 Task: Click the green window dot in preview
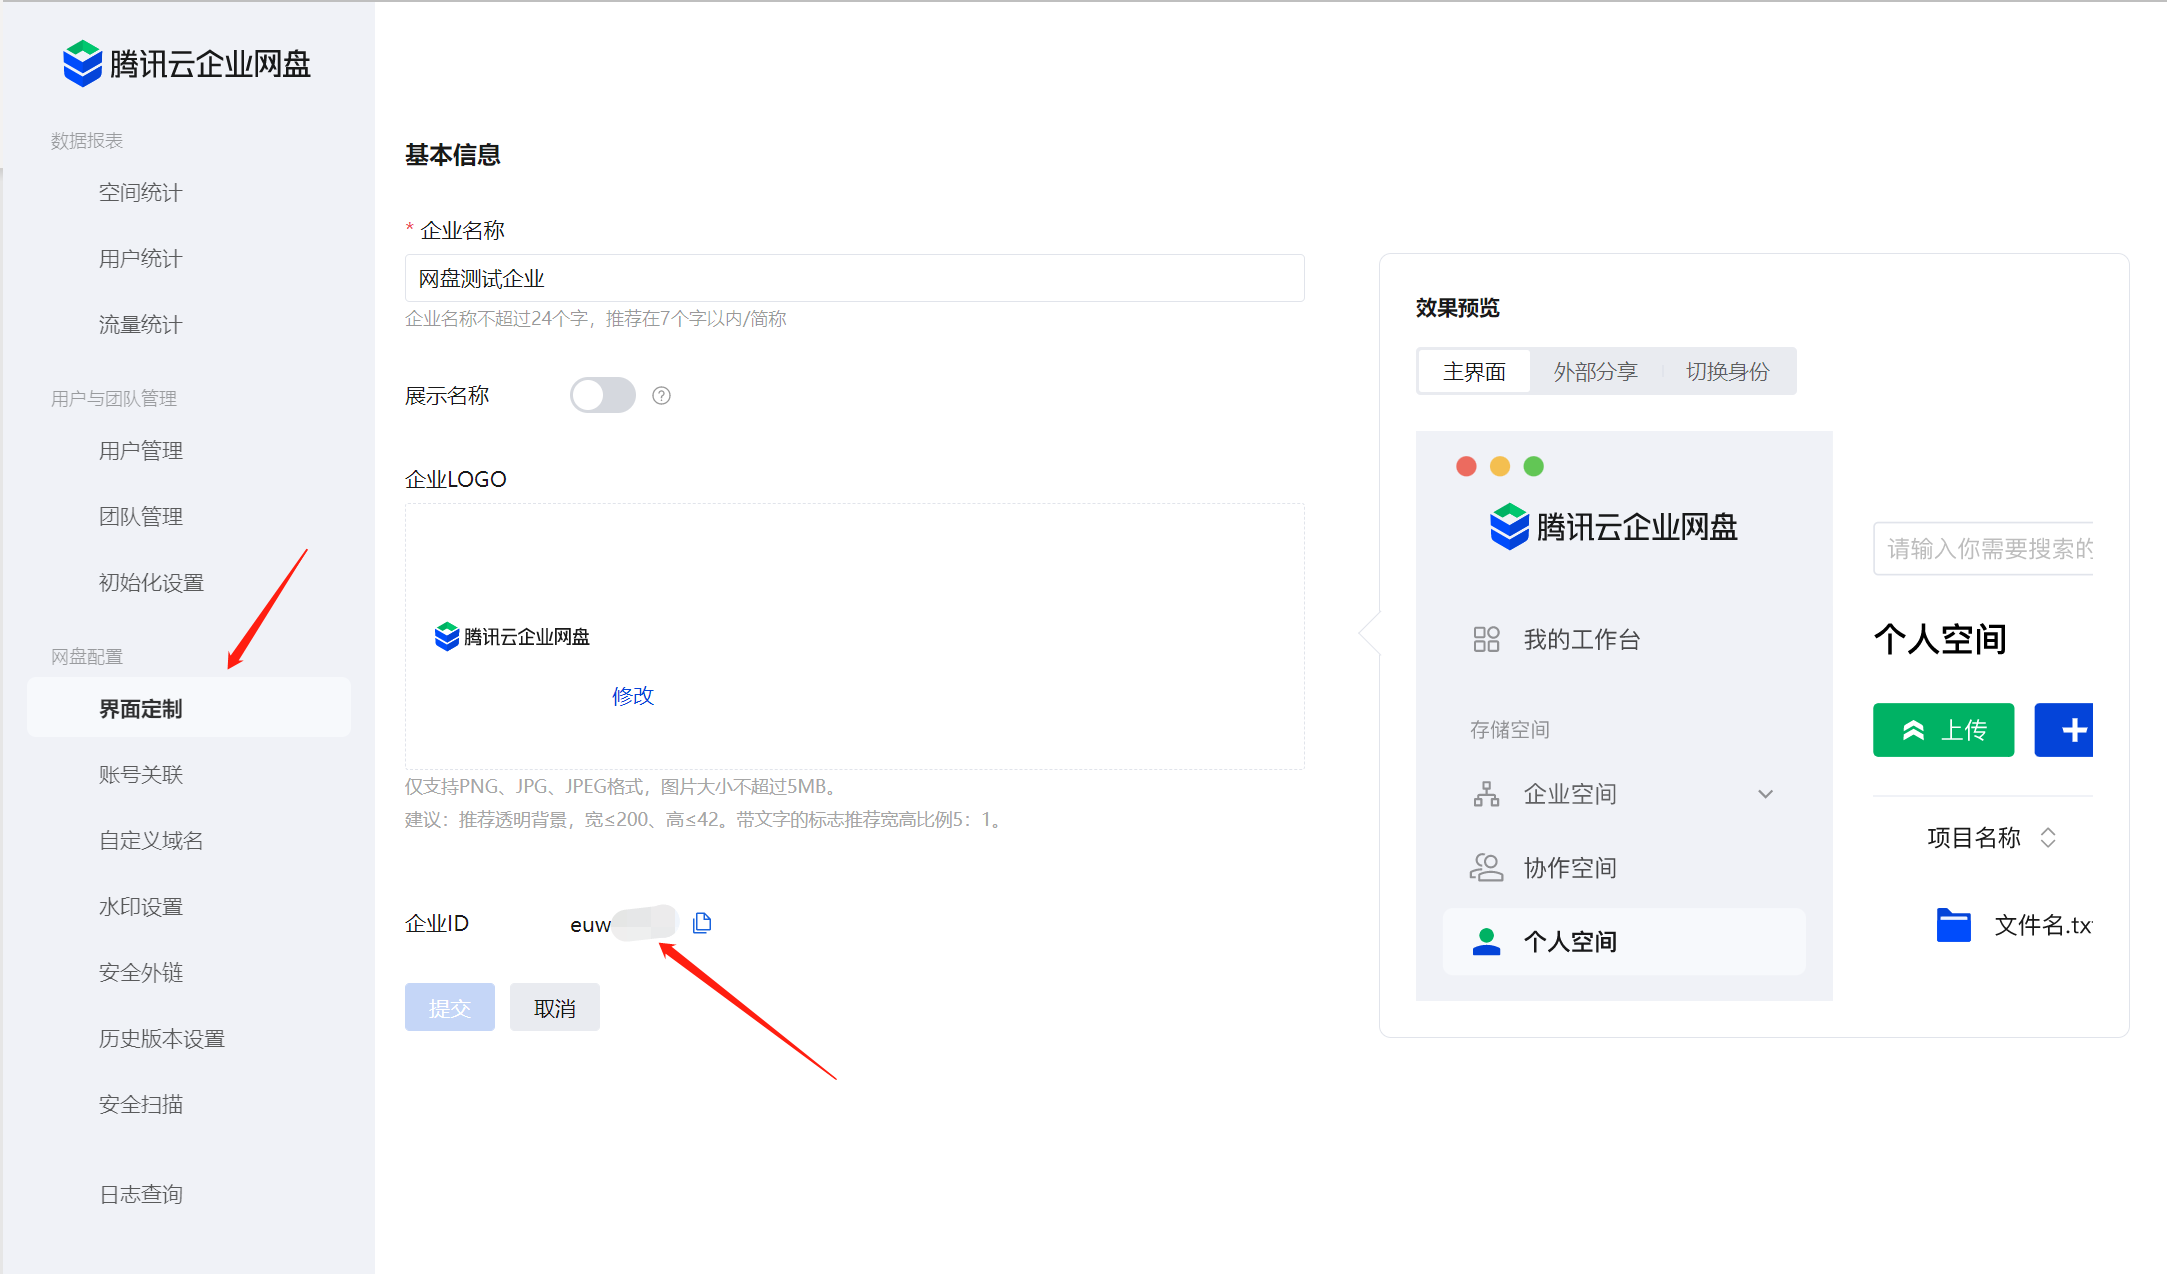point(1533,466)
